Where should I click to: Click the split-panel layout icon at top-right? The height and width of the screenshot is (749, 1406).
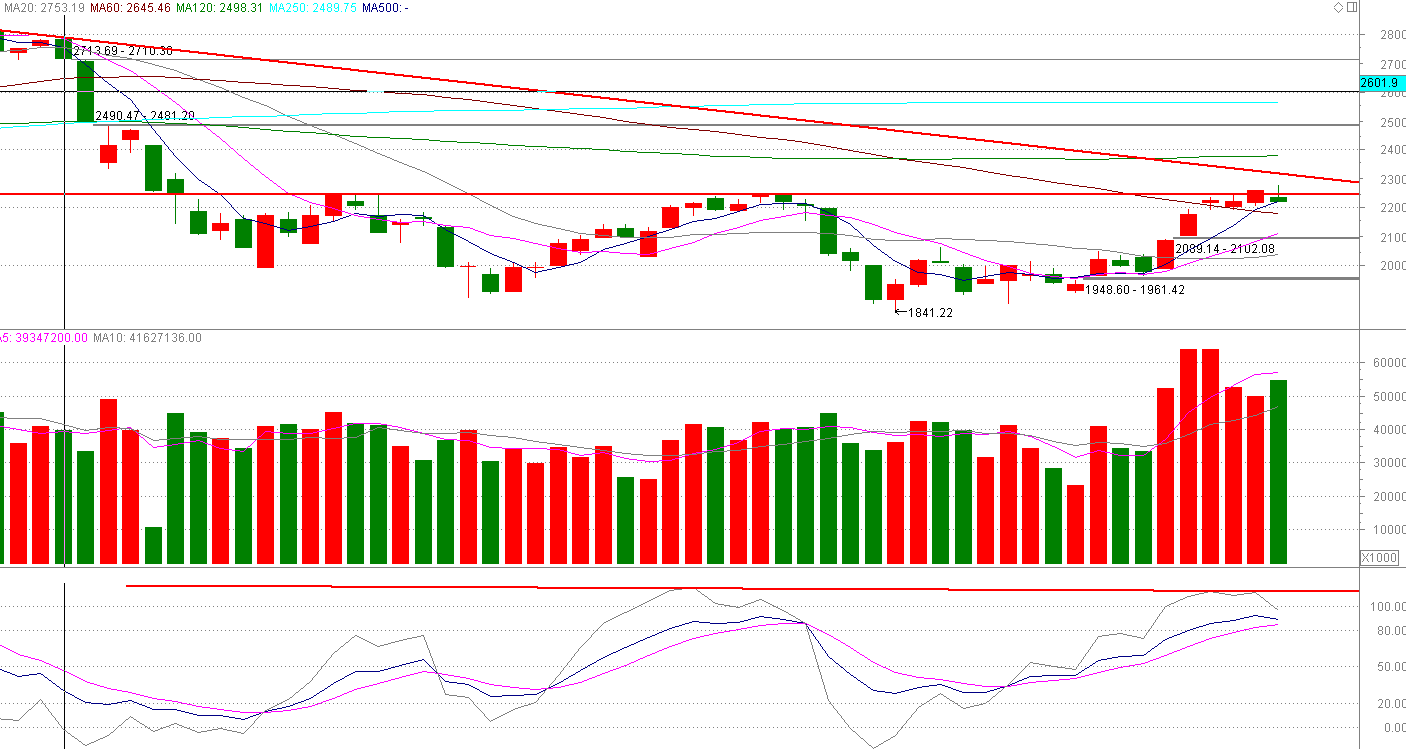(x=1353, y=7)
